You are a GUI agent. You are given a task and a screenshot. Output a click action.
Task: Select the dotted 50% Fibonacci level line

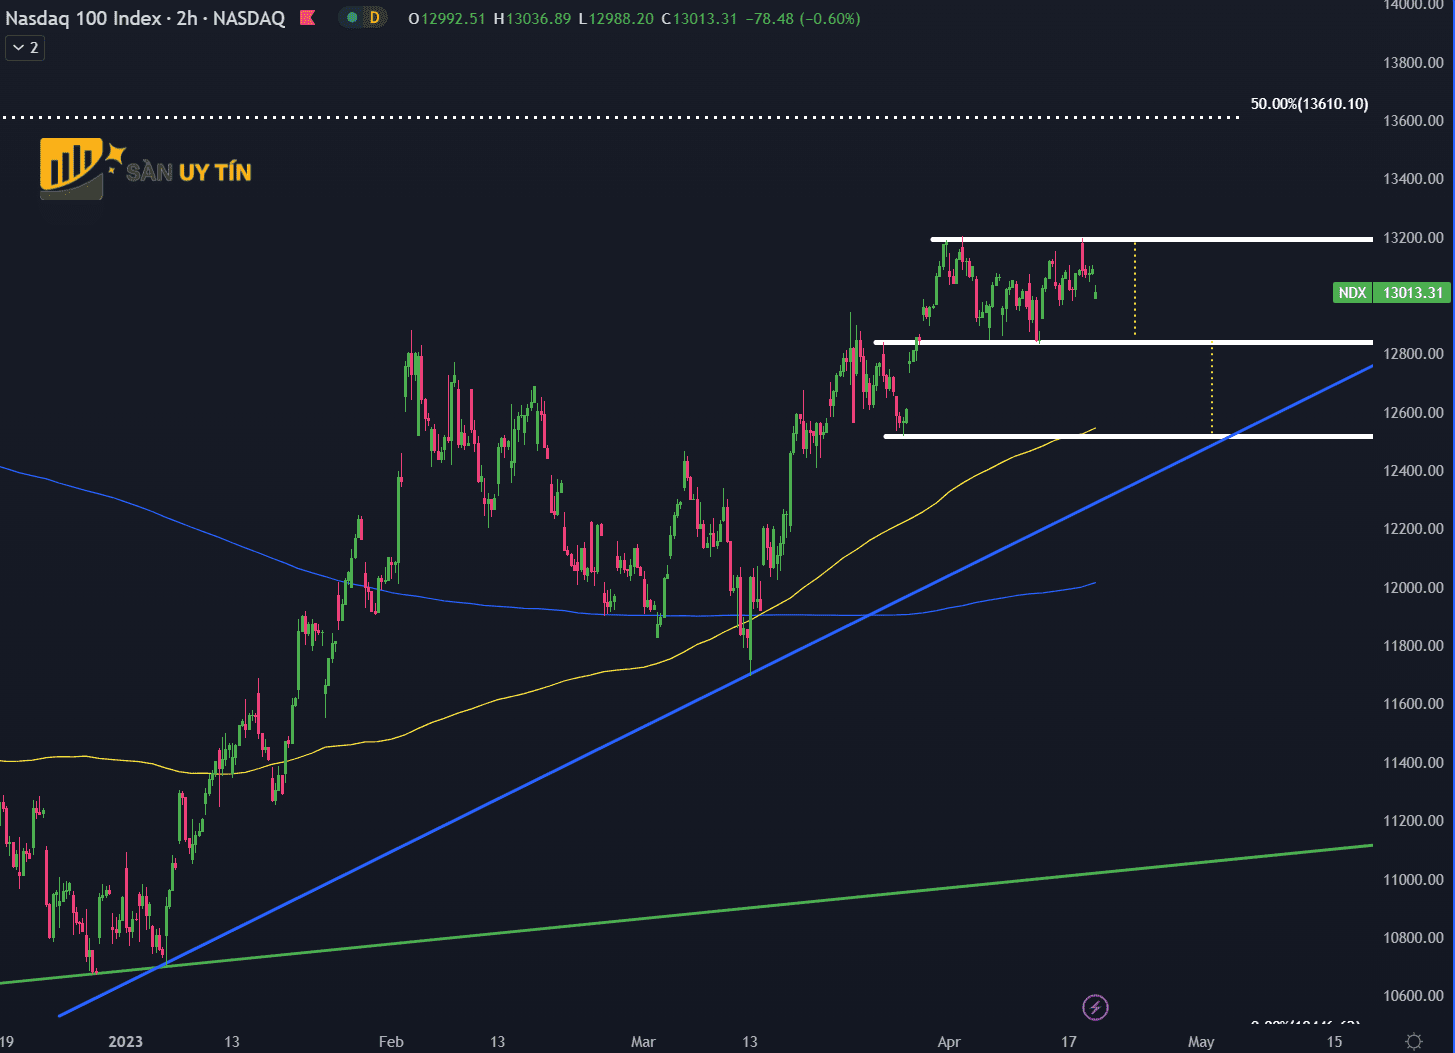[620, 118]
